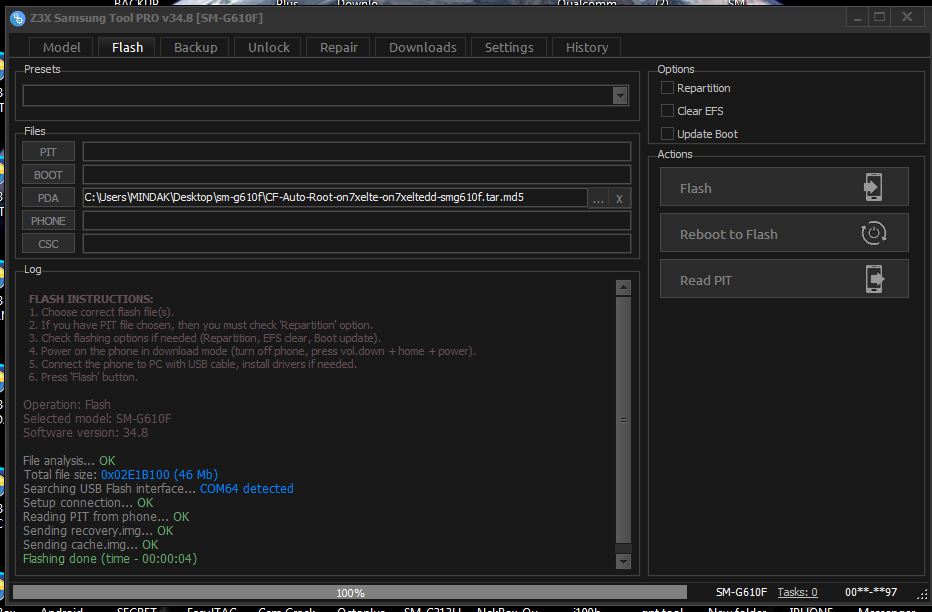
Task: Click 'FLASH INSTRUCTIONS:' heading in log
Action: point(91,299)
